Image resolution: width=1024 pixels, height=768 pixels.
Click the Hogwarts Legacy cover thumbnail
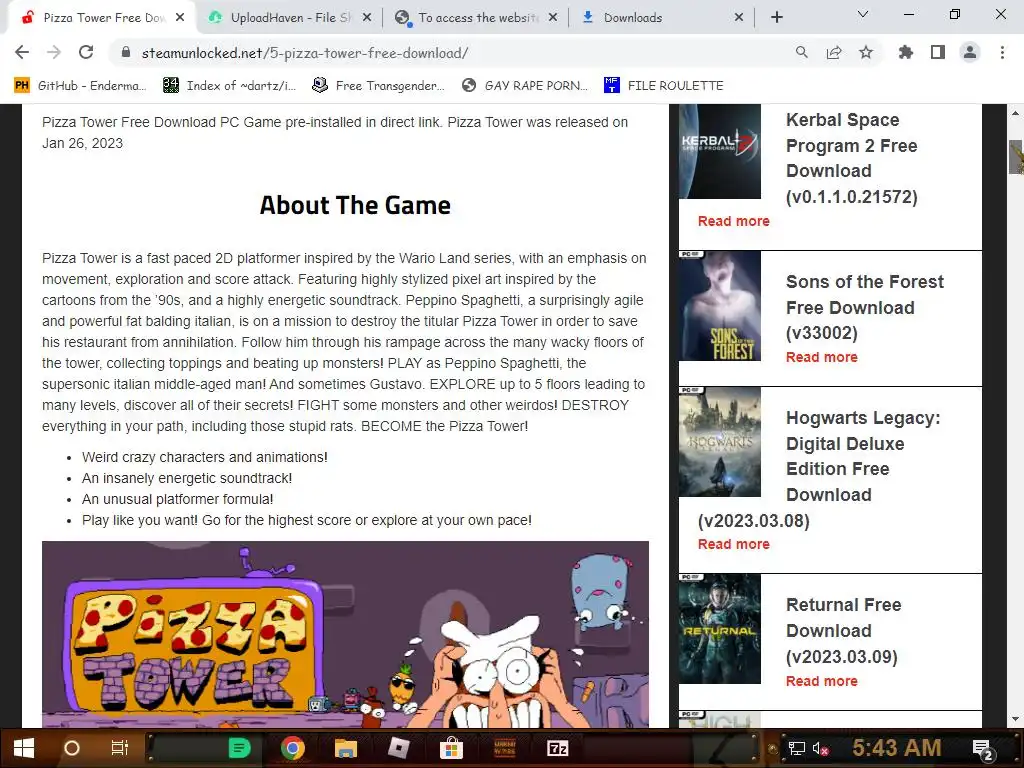click(720, 441)
